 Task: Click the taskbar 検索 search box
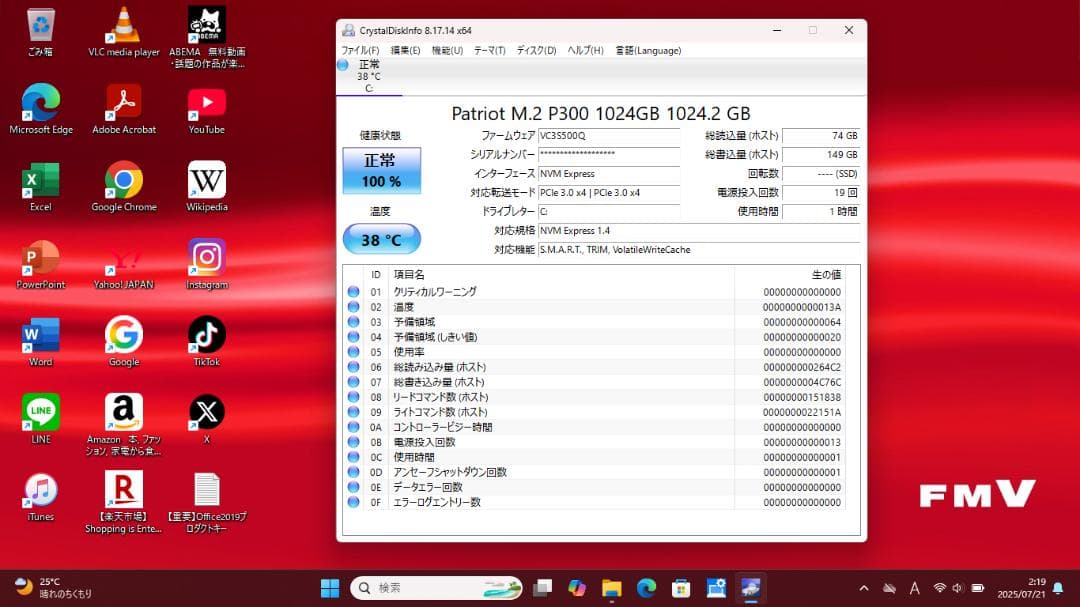click(435, 588)
